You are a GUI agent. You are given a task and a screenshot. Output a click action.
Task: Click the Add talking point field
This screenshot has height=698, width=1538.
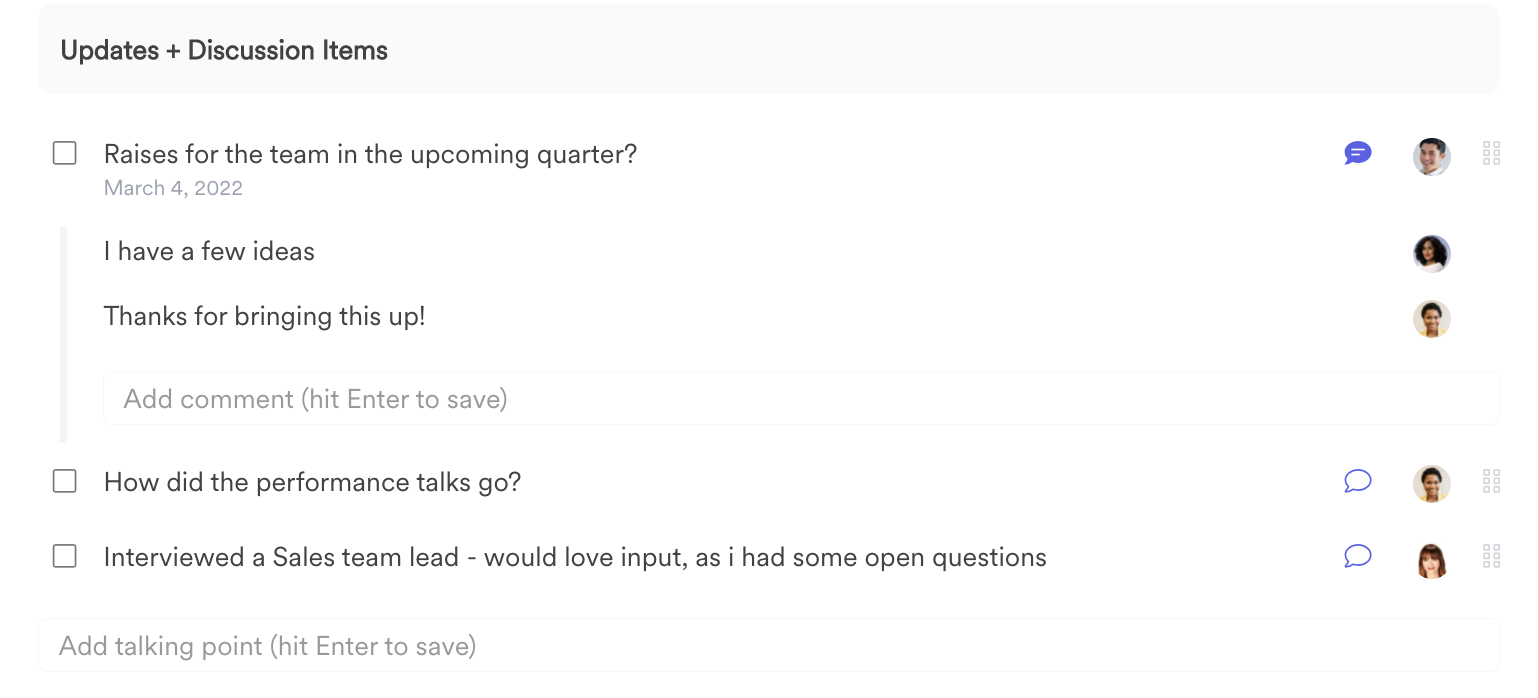768,646
